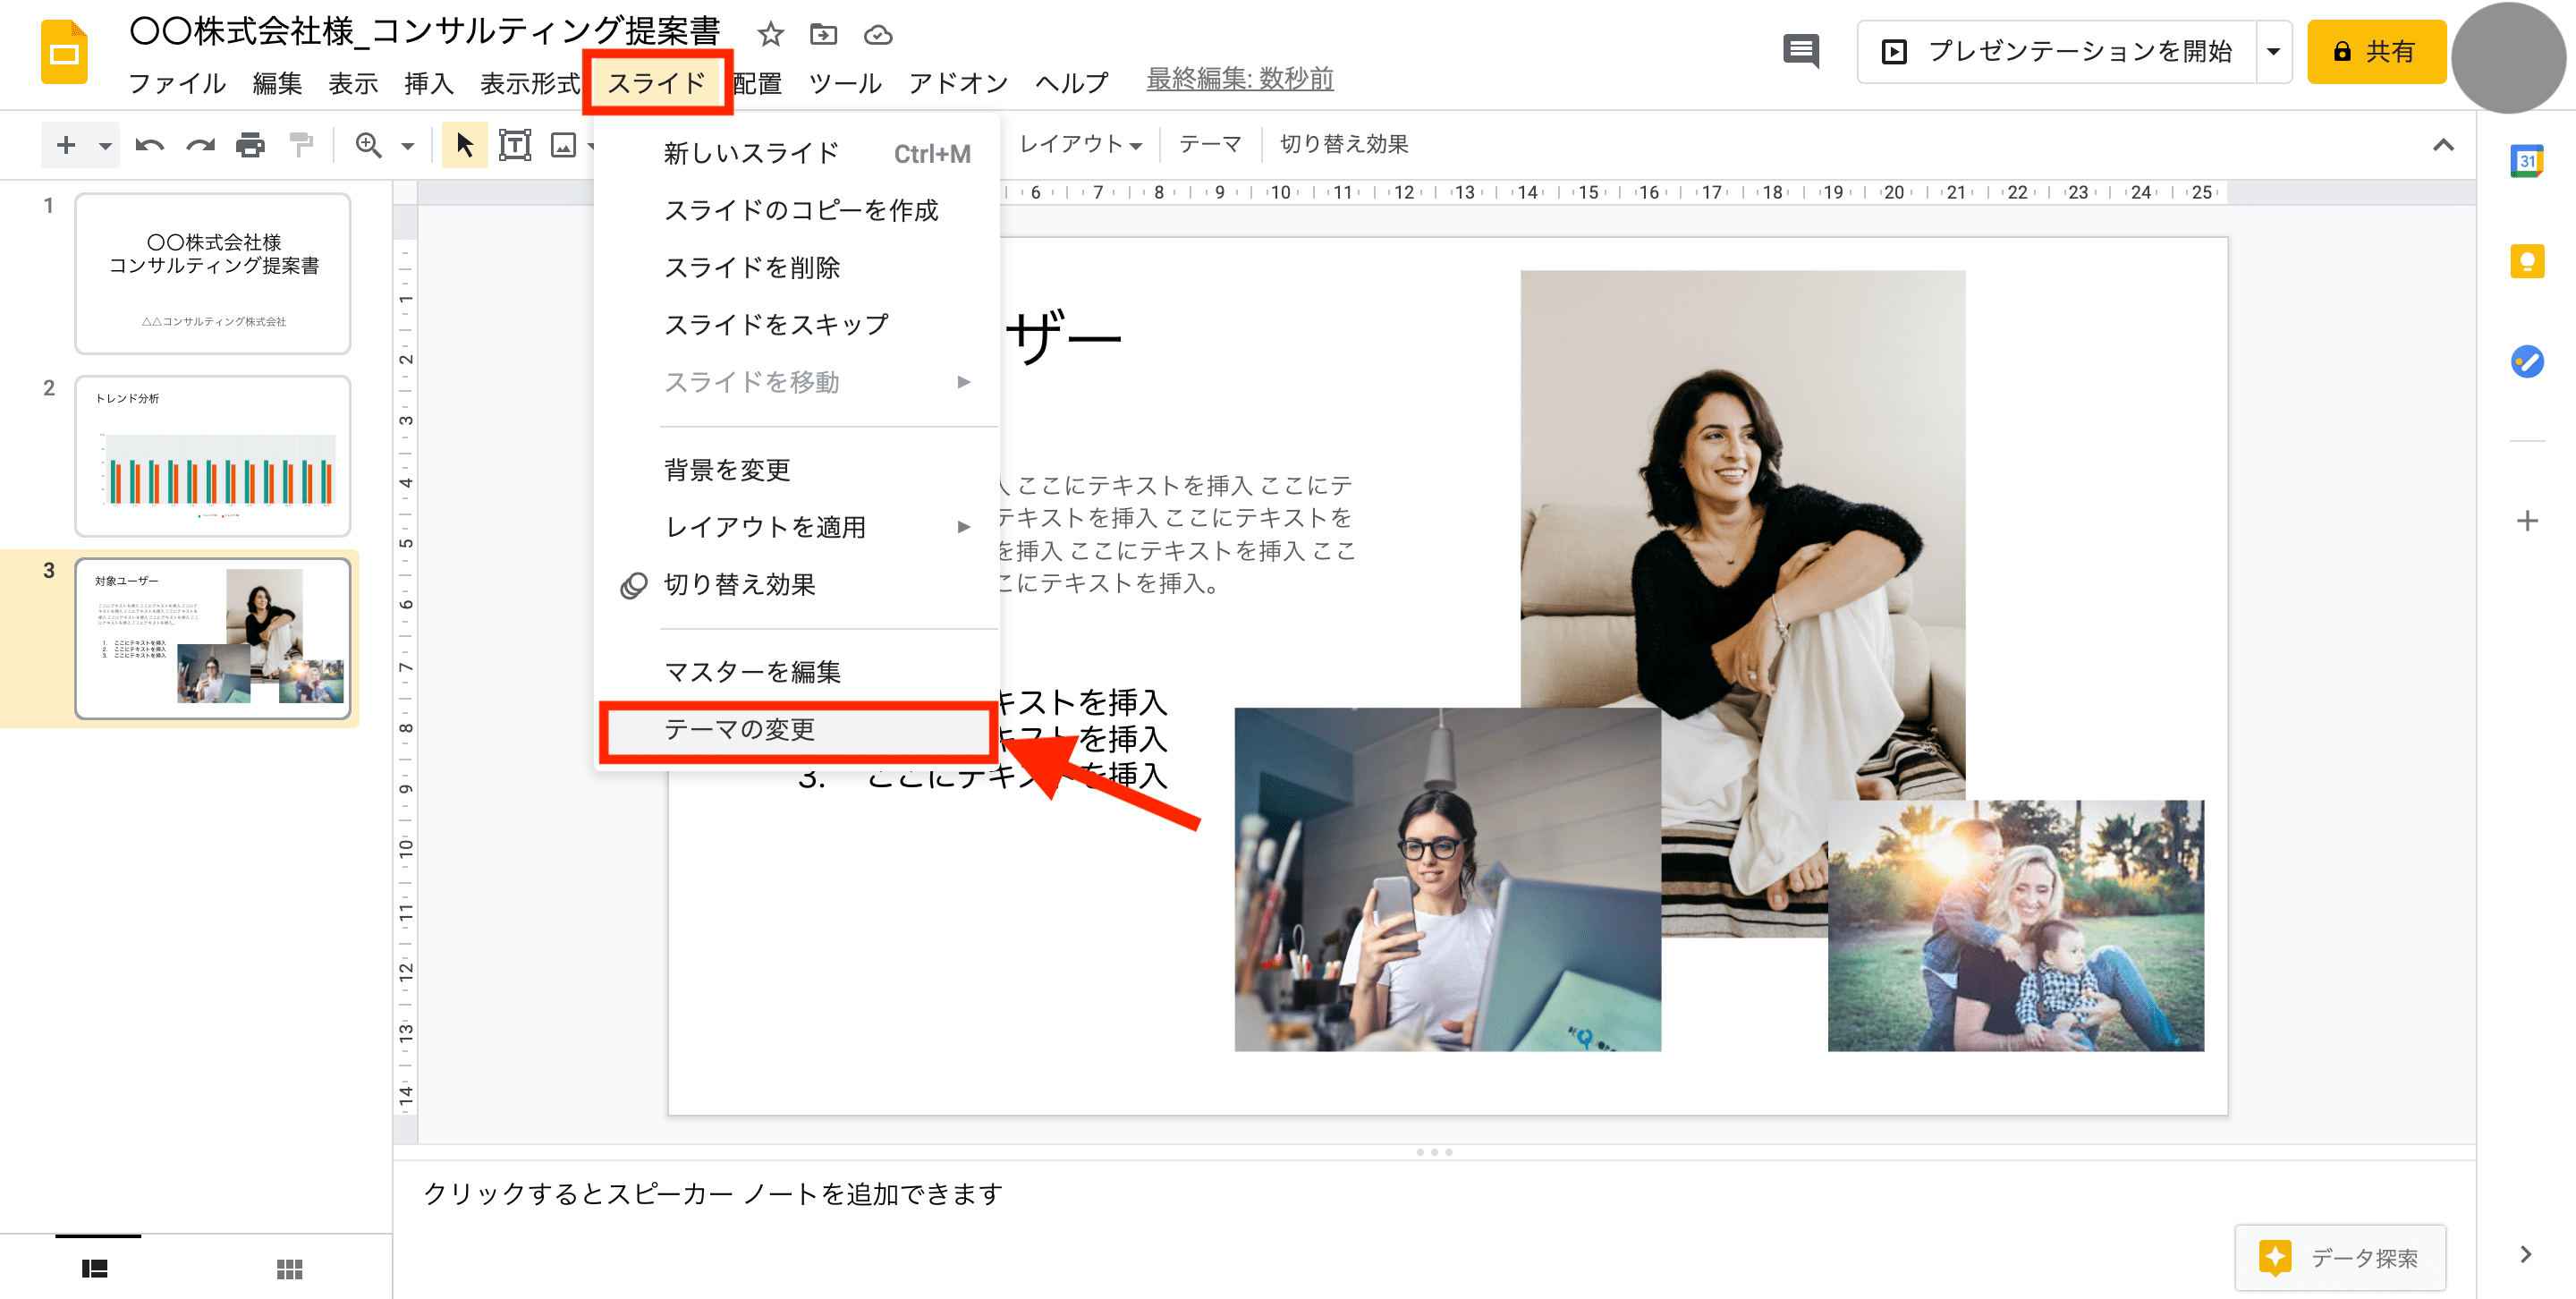Open the ファイル menu
Viewport: 2576px width, 1299px height.
[x=177, y=82]
